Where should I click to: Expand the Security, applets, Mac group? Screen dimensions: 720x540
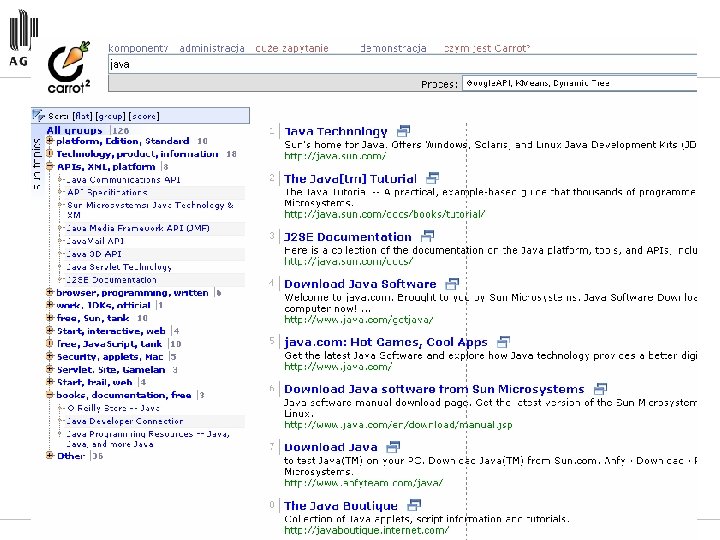pos(50,356)
